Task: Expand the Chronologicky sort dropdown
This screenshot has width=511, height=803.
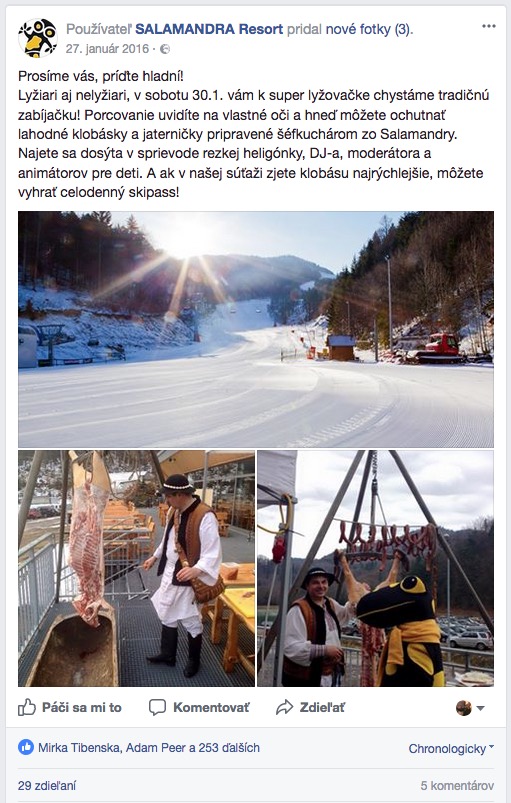Action: 451,748
